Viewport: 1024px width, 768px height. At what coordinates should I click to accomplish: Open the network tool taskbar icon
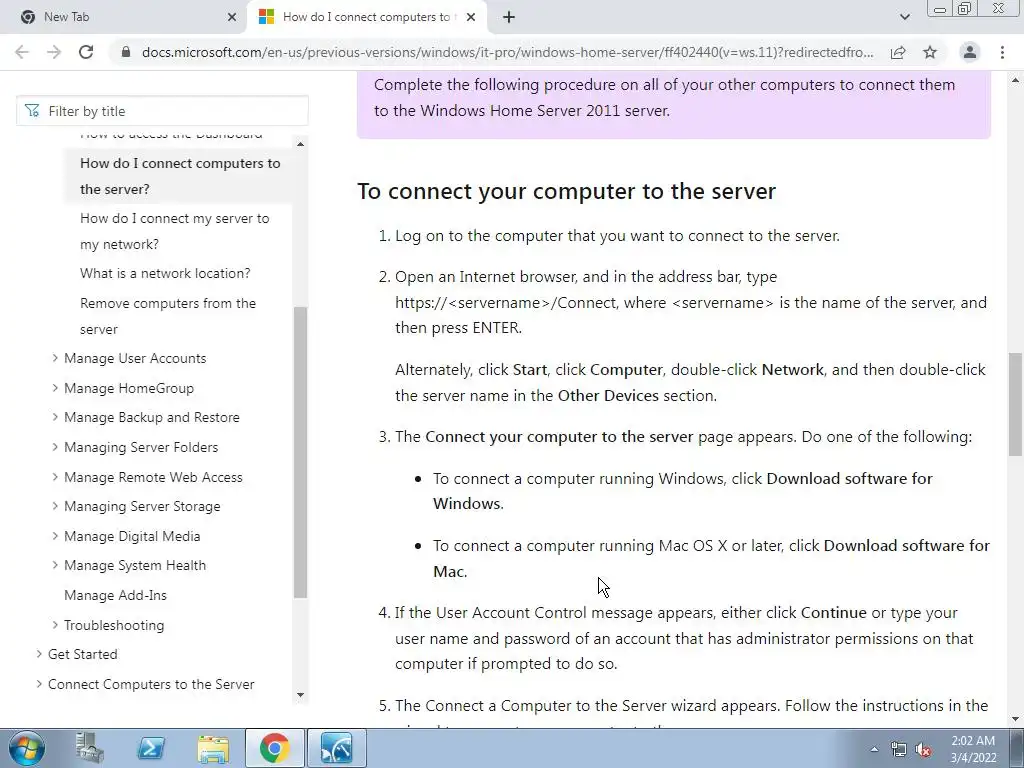pos(337,748)
